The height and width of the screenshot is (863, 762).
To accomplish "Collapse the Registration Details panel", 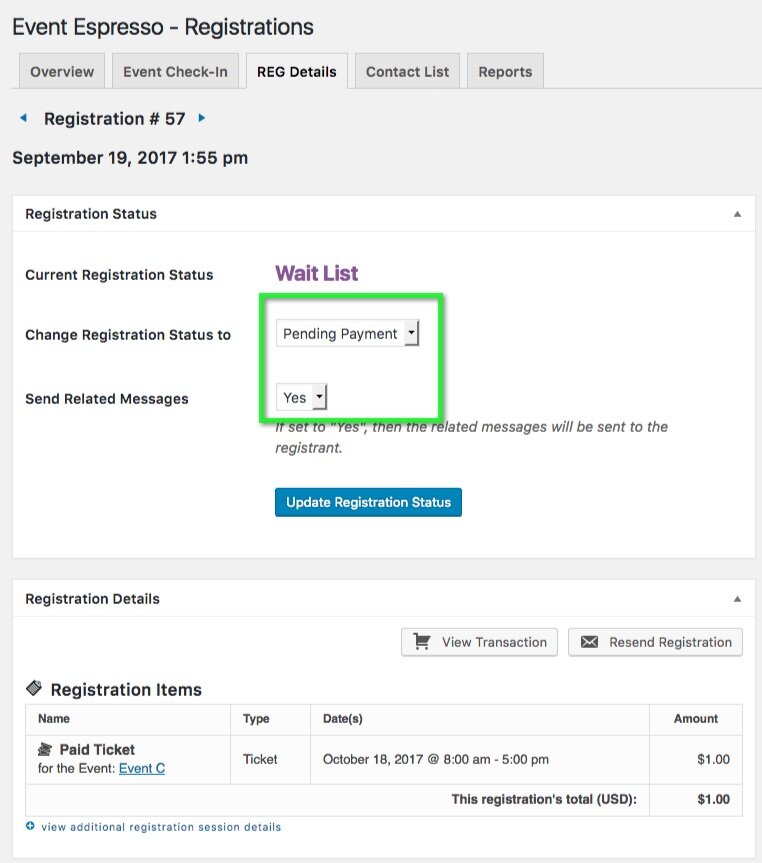I will 737,599.
